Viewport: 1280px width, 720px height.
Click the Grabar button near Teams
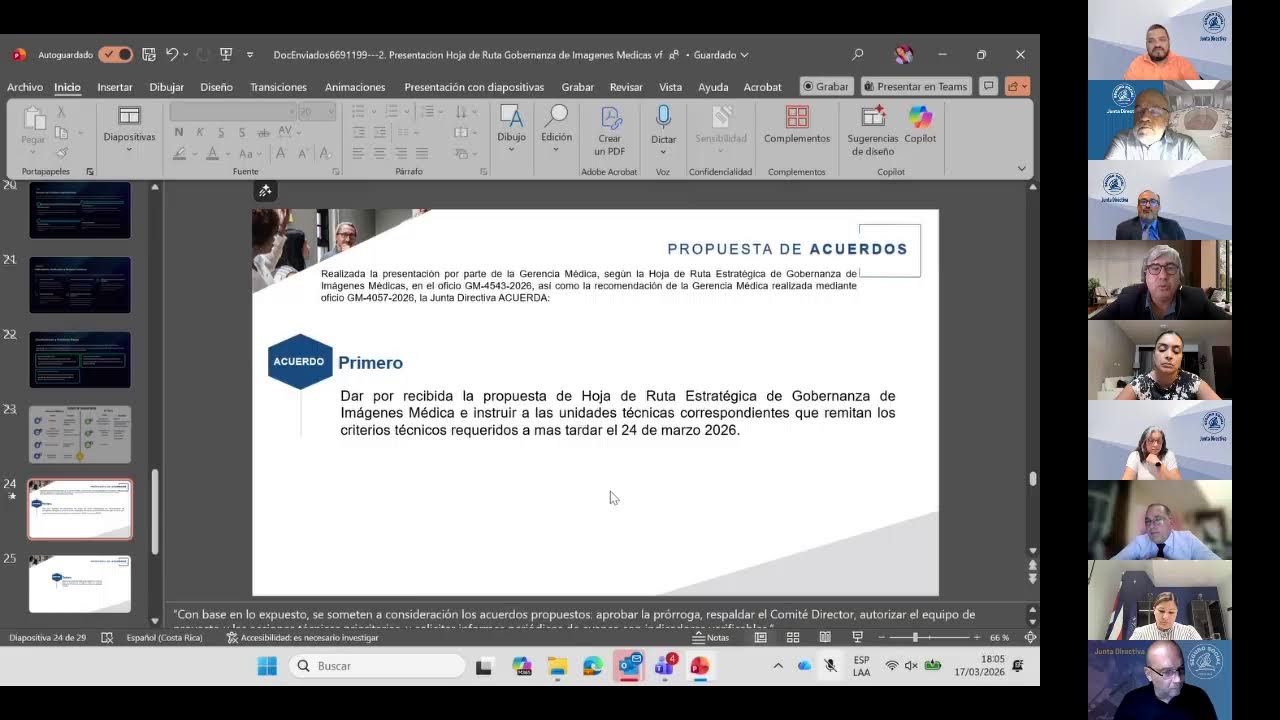point(826,87)
